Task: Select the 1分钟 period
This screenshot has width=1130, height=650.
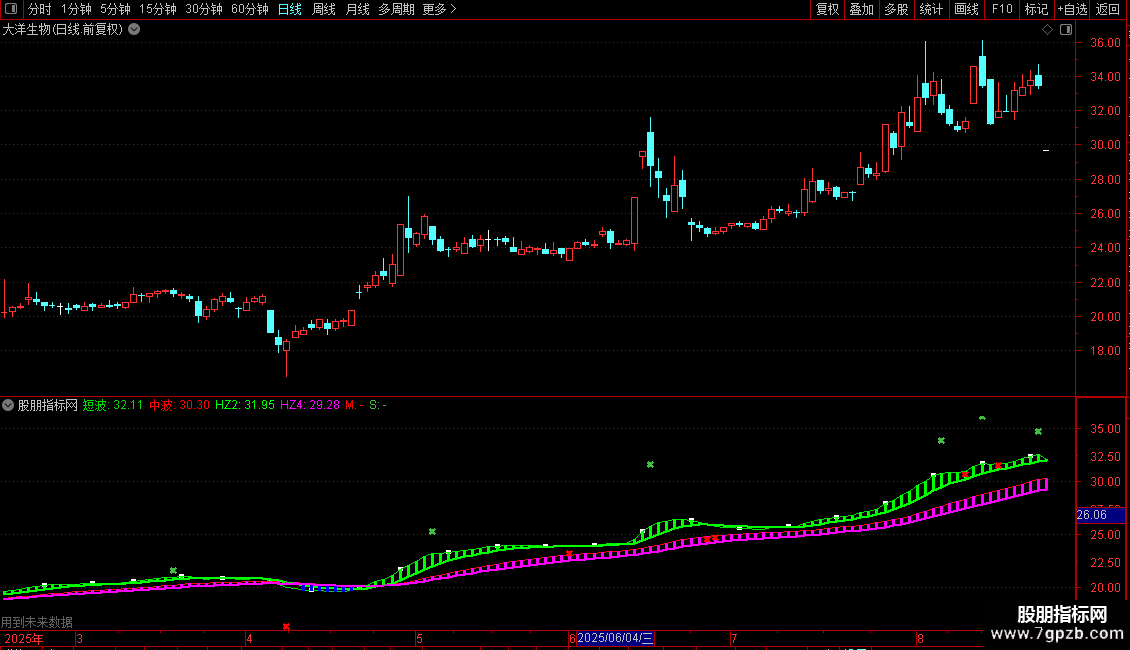Action: (x=76, y=9)
